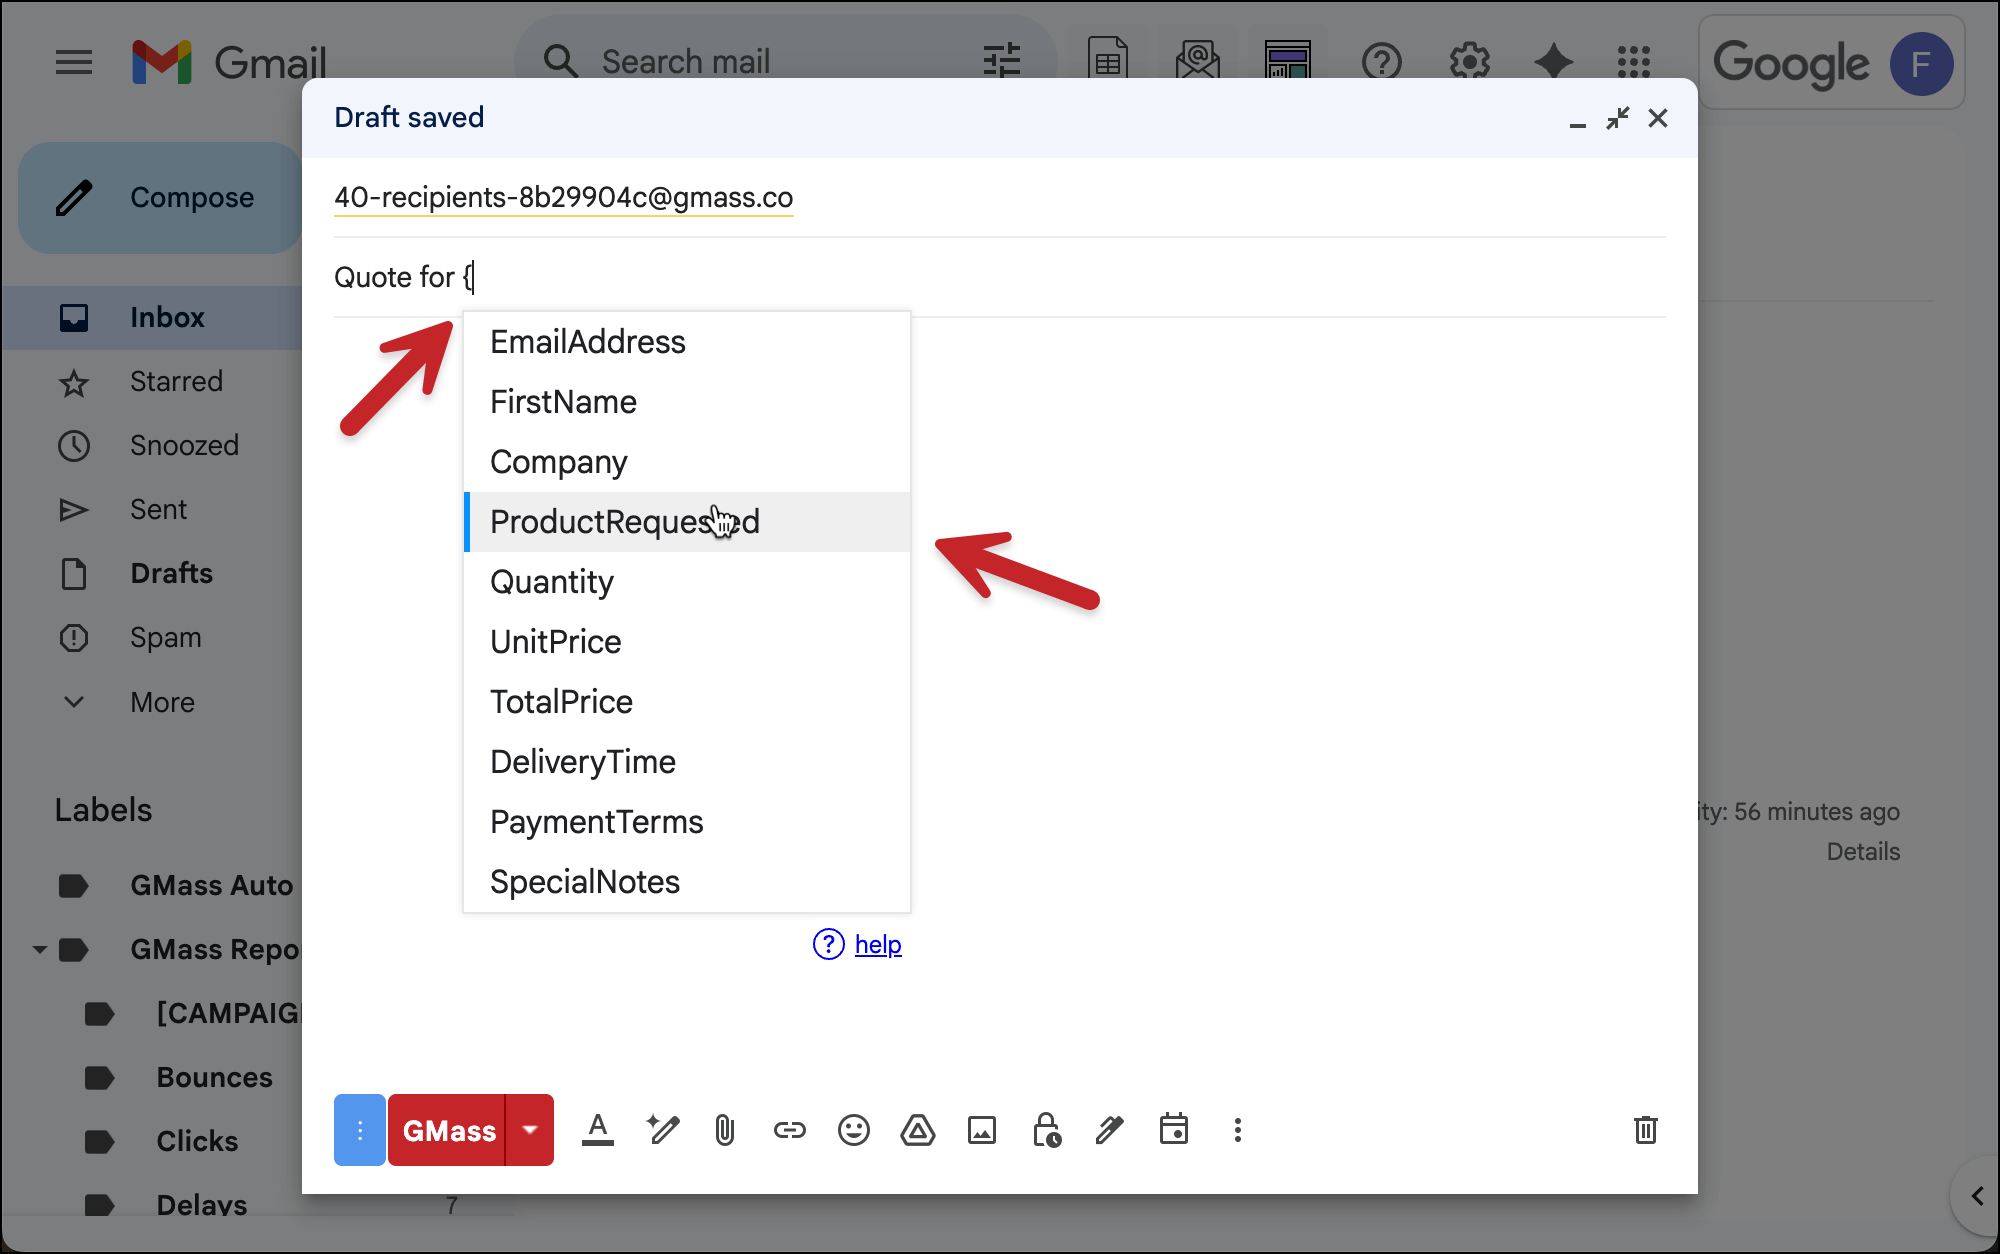The height and width of the screenshot is (1254, 2000).
Task: Toggle formatting options with the underlined A
Action: [598, 1130]
